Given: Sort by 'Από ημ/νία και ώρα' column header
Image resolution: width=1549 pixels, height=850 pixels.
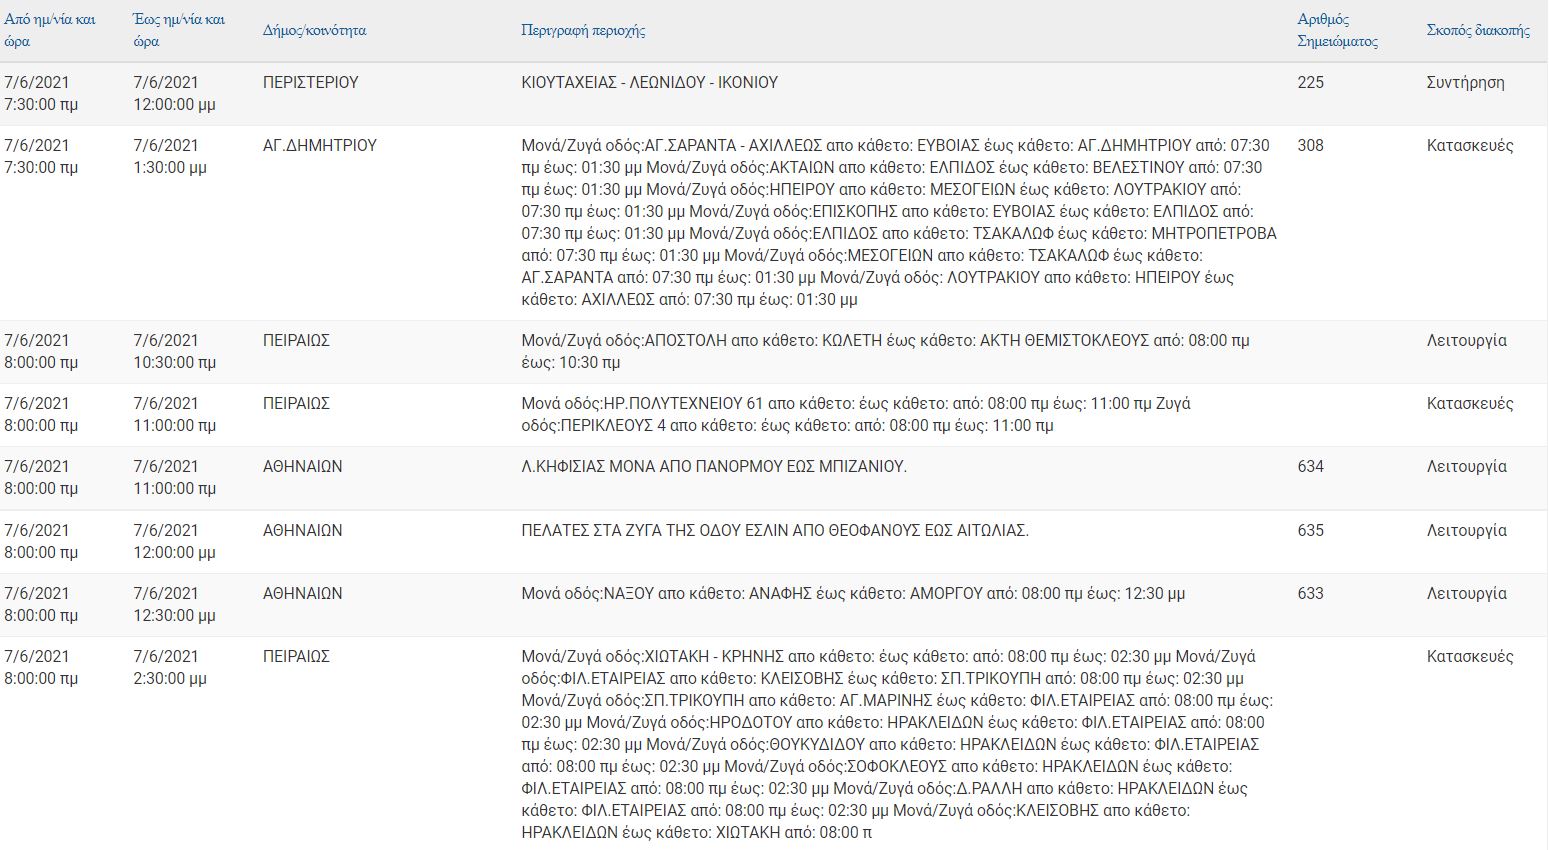Looking at the screenshot, I should click(50, 30).
